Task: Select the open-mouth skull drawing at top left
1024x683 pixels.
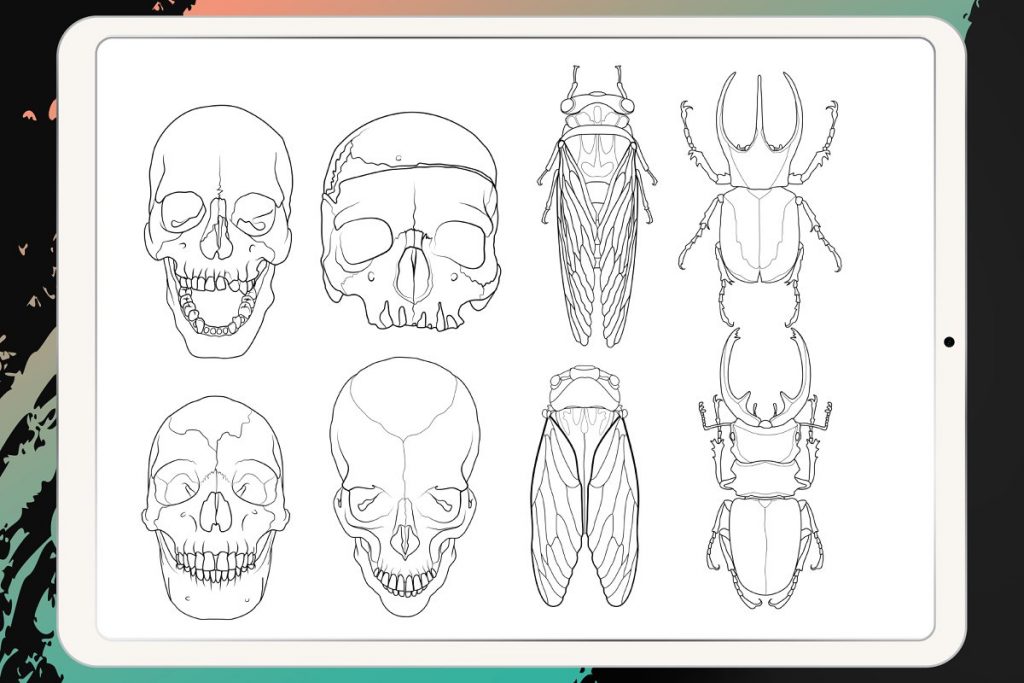Action: click(218, 232)
